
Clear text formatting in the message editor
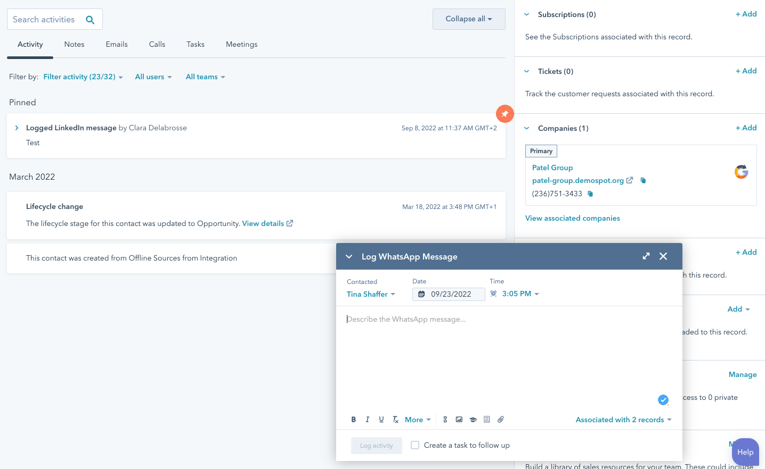tap(395, 419)
